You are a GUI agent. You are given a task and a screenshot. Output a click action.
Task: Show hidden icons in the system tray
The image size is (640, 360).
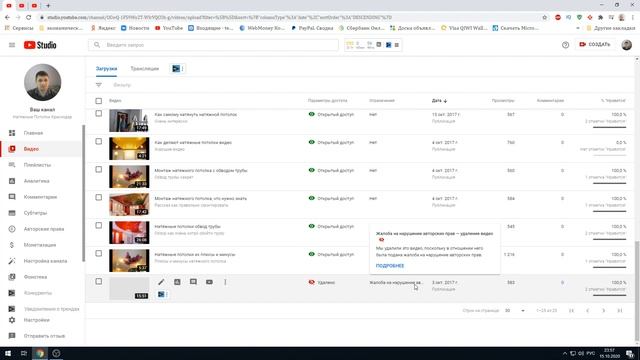pyautogui.click(x=565, y=353)
